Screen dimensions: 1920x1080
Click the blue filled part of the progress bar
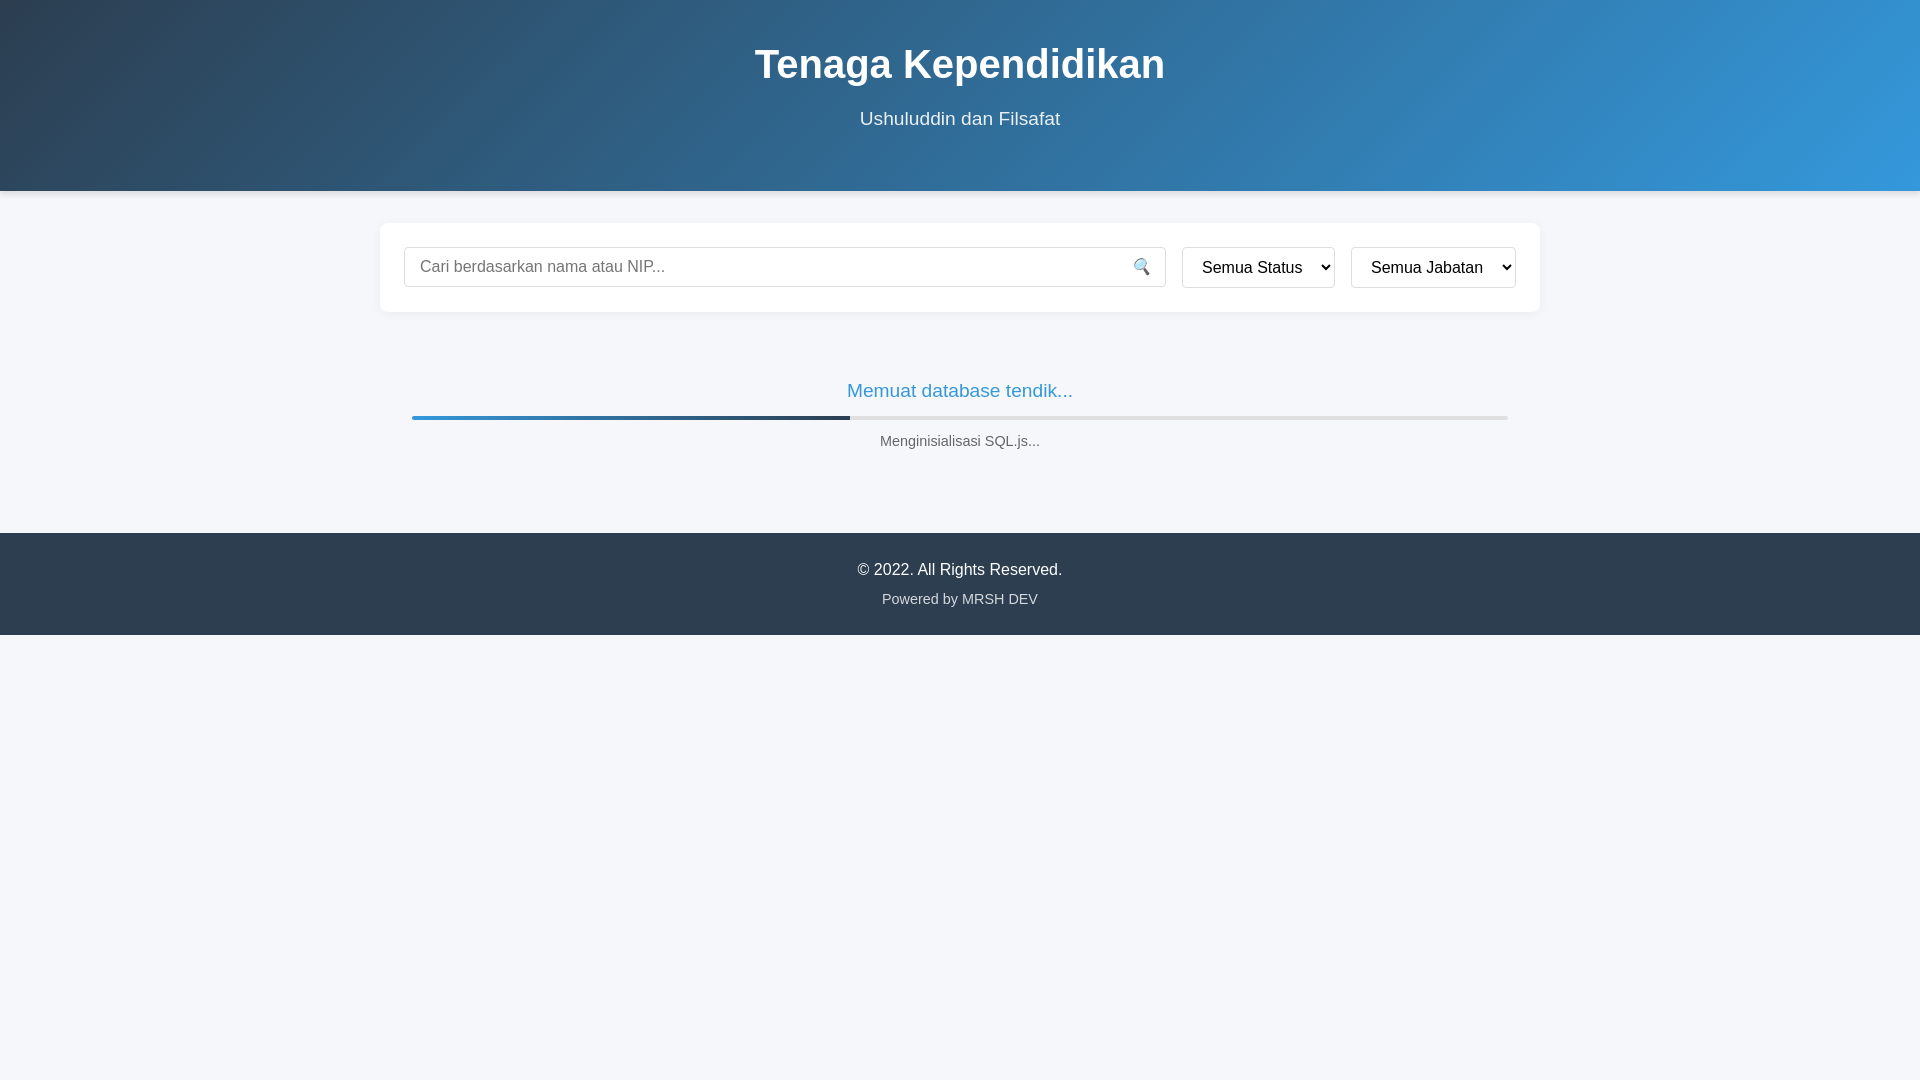coord(630,418)
